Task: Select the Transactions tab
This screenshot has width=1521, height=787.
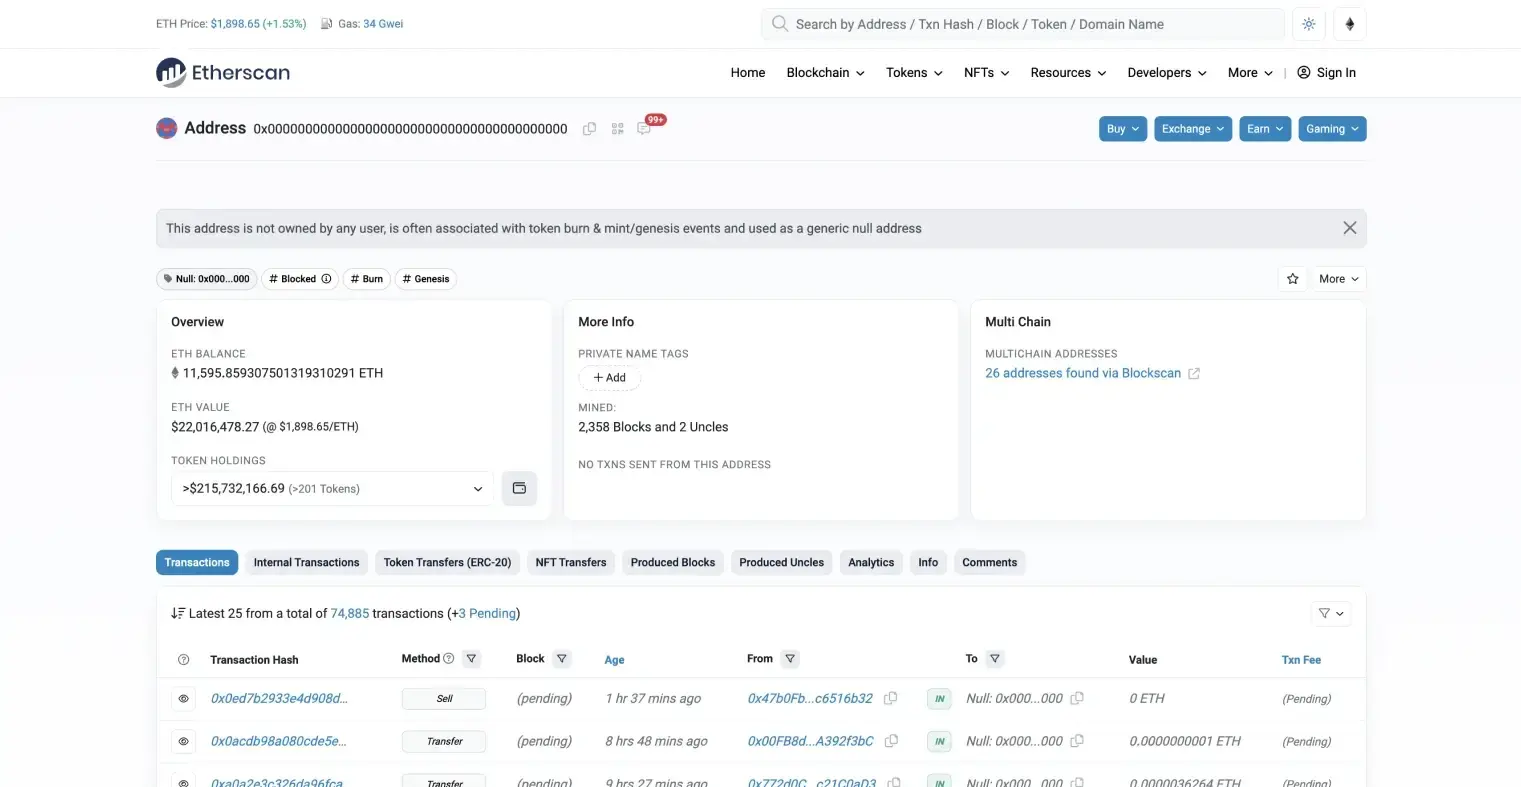Action: (x=197, y=563)
